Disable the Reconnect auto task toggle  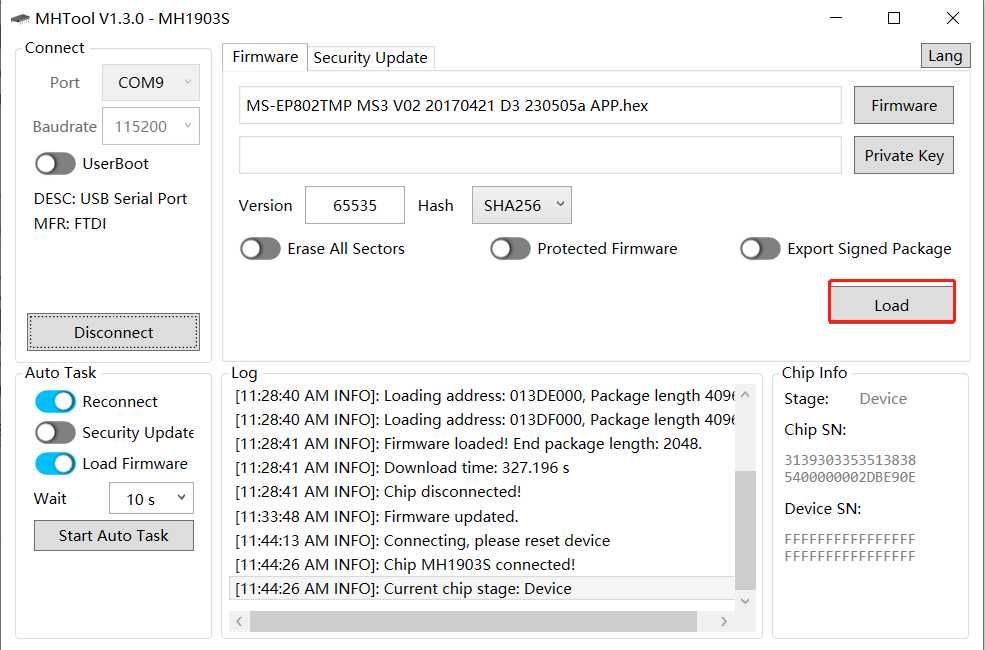pos(55,401)
